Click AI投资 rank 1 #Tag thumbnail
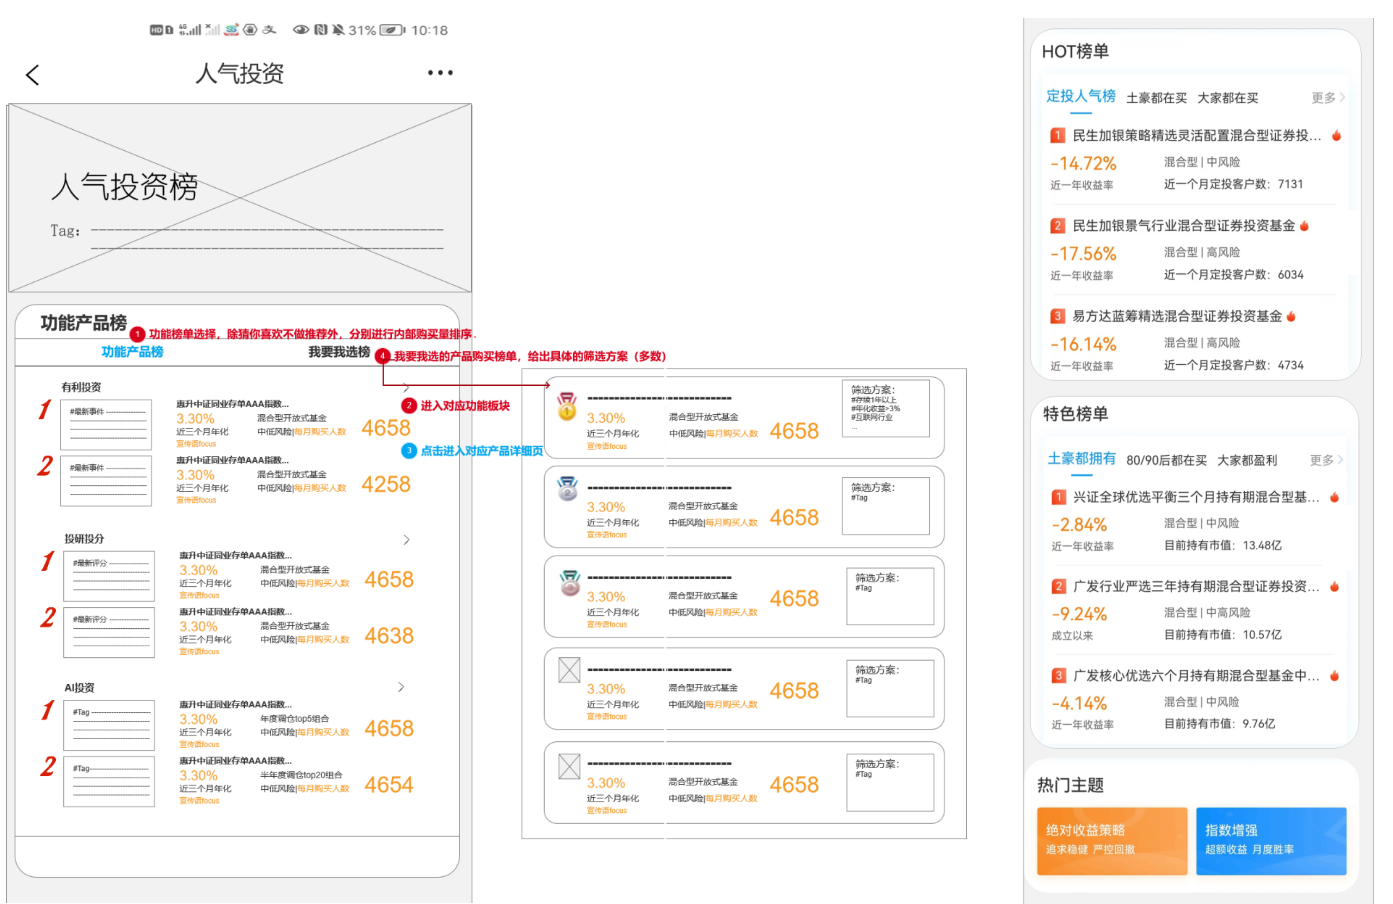1393x904 pixels. (109, 725)
